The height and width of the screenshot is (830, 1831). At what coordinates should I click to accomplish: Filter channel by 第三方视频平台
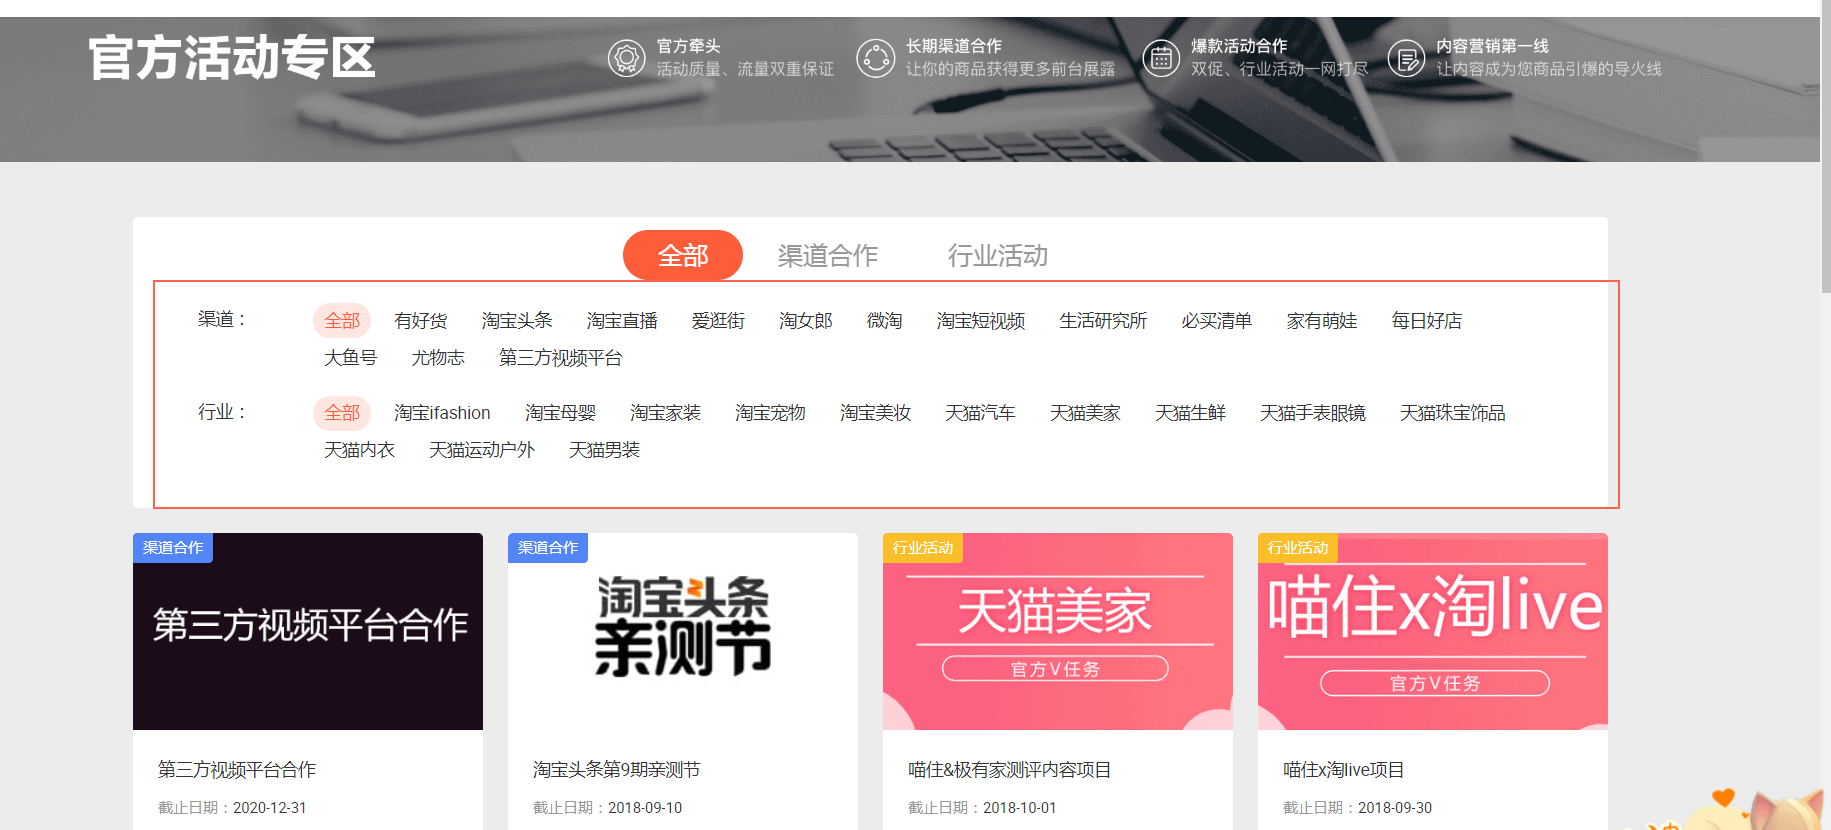[x=561, y=358]
